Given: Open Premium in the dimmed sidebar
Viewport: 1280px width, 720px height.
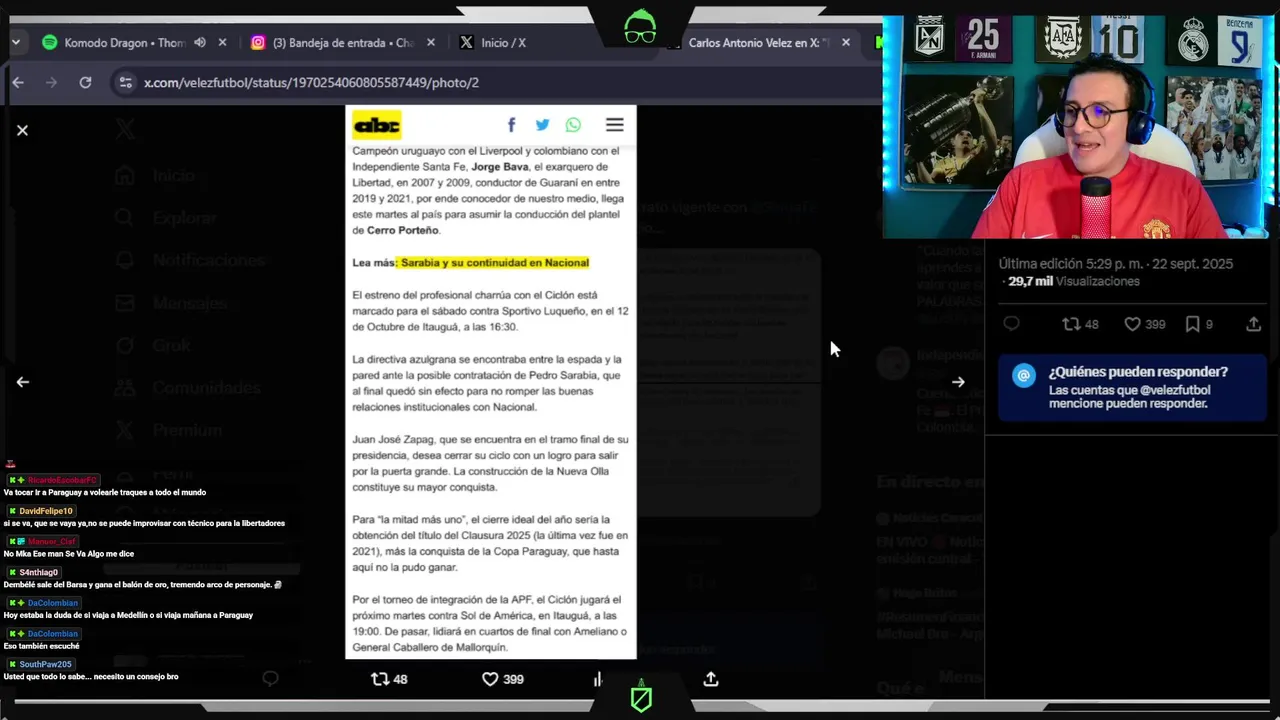Looking at the screenshot, I should point(169,430).
